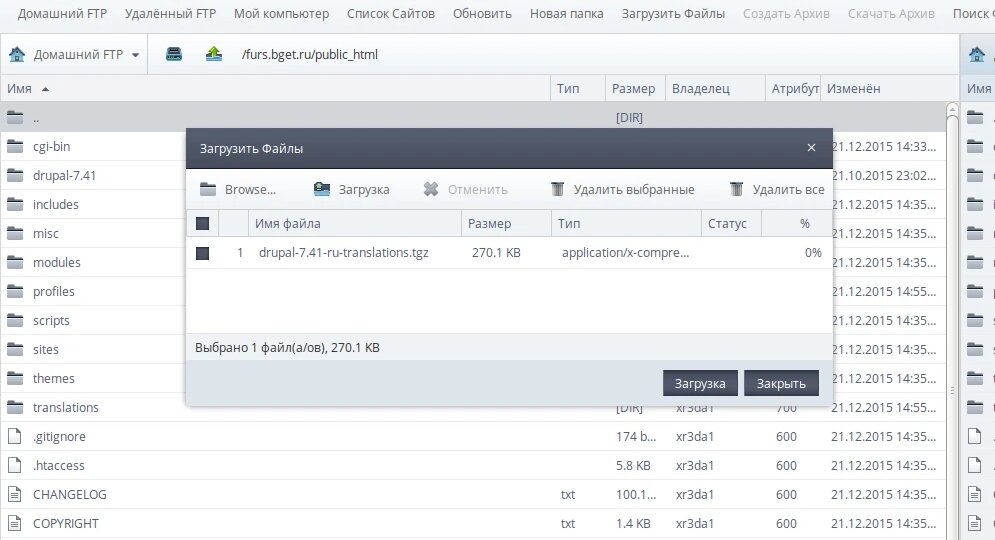Click the dark Загрузка button at dialog bottom
Image resolution: width=995 pixels, height=540 pixels.
pos(700,383)
